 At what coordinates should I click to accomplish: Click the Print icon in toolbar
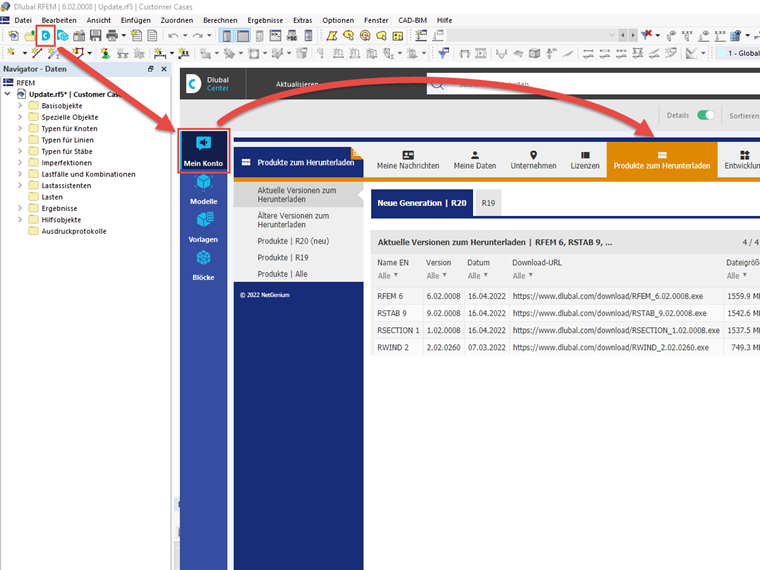(x=112, y=35)
